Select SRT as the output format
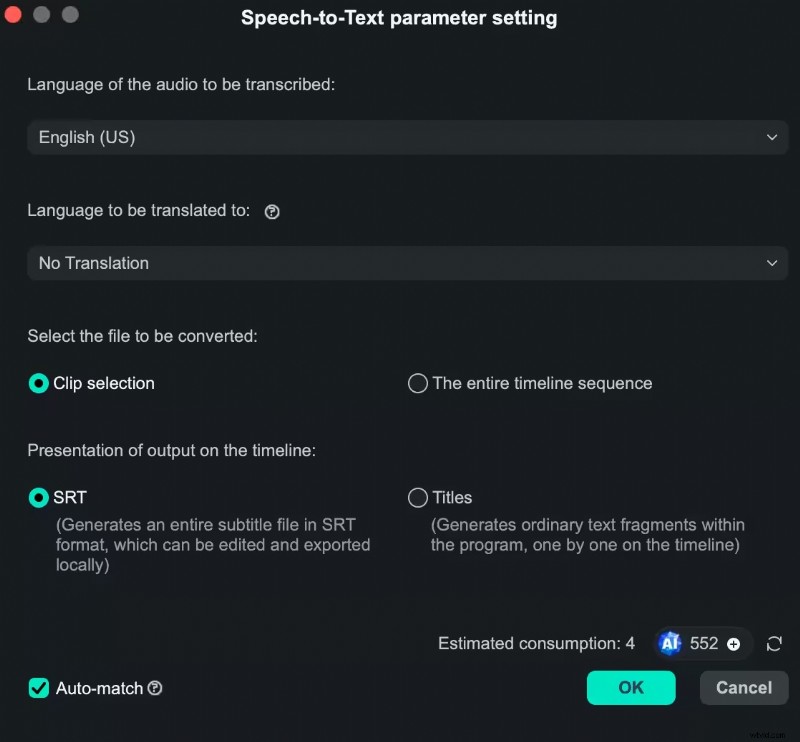Viewport: 800px width, 742px height. [x=38, y=497]
